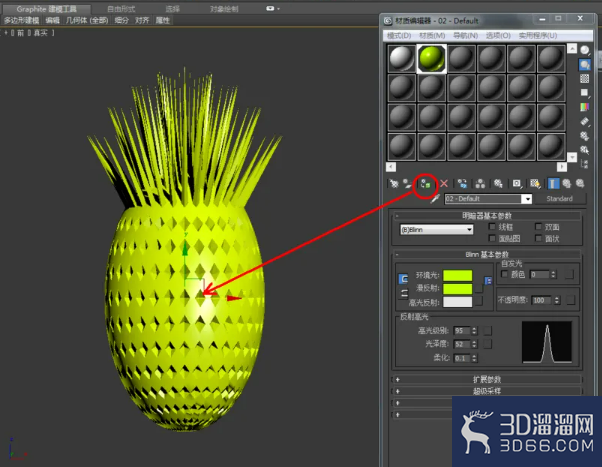Click red X Reset Map/Material icon
Image resolution: width=602 pixels, height=467 pixels.
tap(444, 184)
